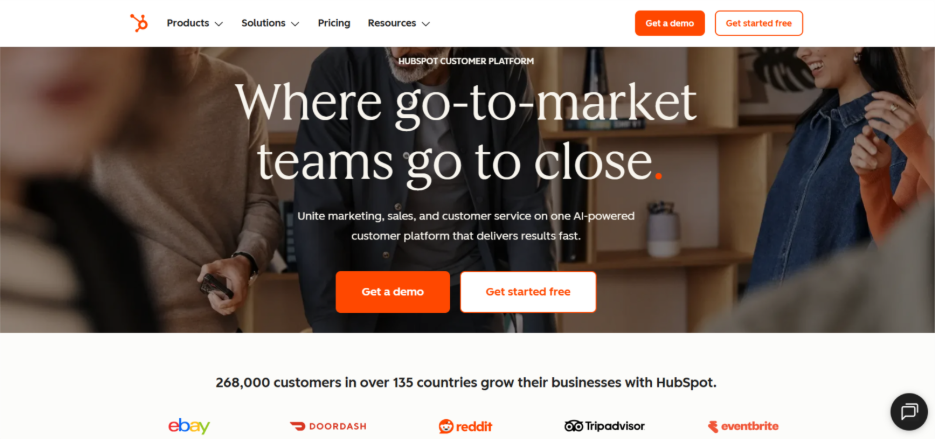The height and width of the screenshot is (439, 936).
Task: Open the live chat widget icon
Action: click(x=909, y=412)
